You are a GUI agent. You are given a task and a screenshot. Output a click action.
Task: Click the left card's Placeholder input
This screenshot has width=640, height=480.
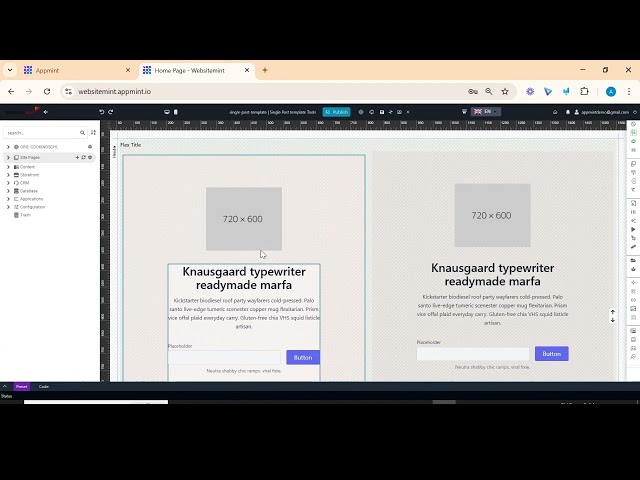click(224, 357)
